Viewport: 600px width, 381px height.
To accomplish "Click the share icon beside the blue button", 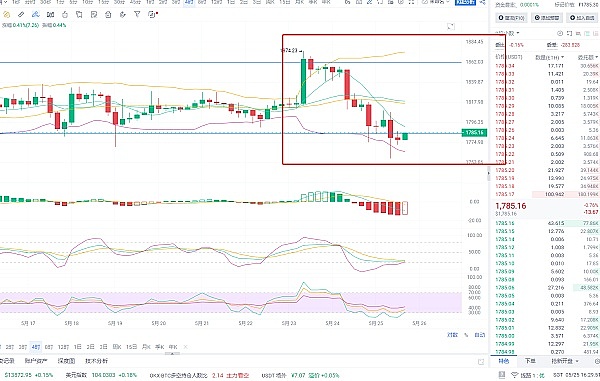I will click(x=483, y=2).
